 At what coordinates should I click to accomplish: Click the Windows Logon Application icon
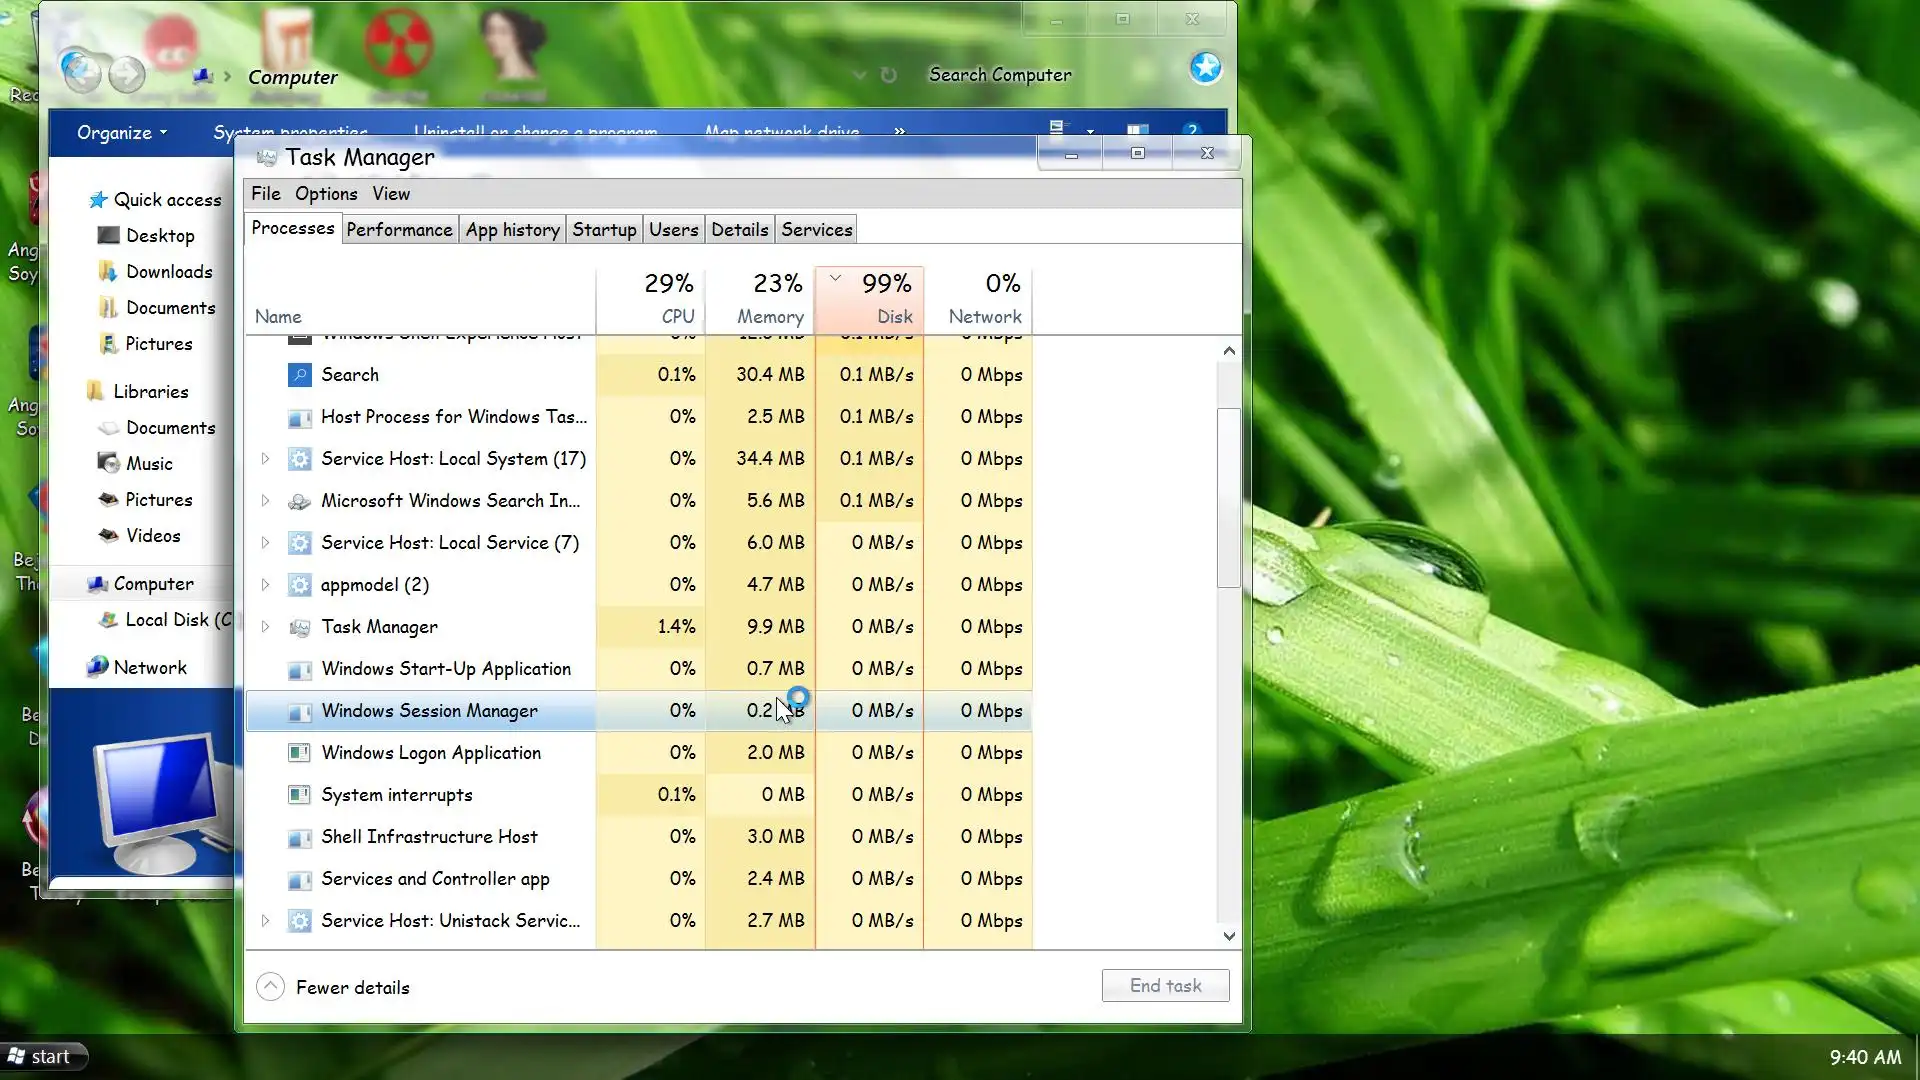pyautogui.click(x=299, y=753)
